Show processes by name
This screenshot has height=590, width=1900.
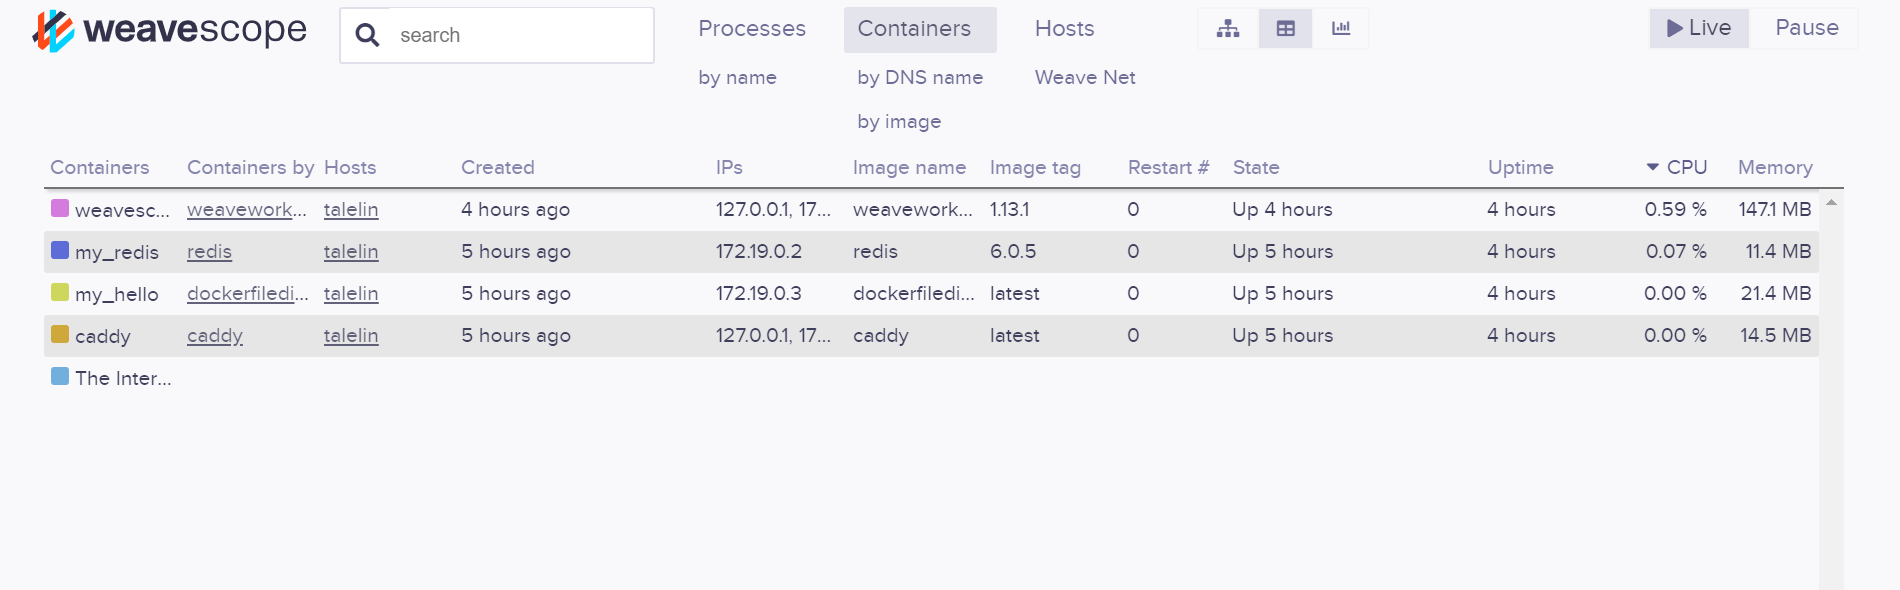click(x=738, y=77)
